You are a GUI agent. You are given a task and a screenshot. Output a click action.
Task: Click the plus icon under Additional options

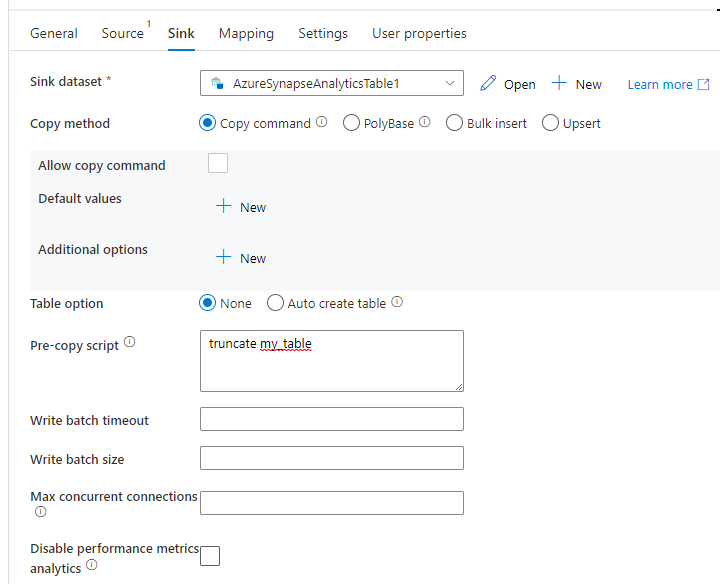224,257
